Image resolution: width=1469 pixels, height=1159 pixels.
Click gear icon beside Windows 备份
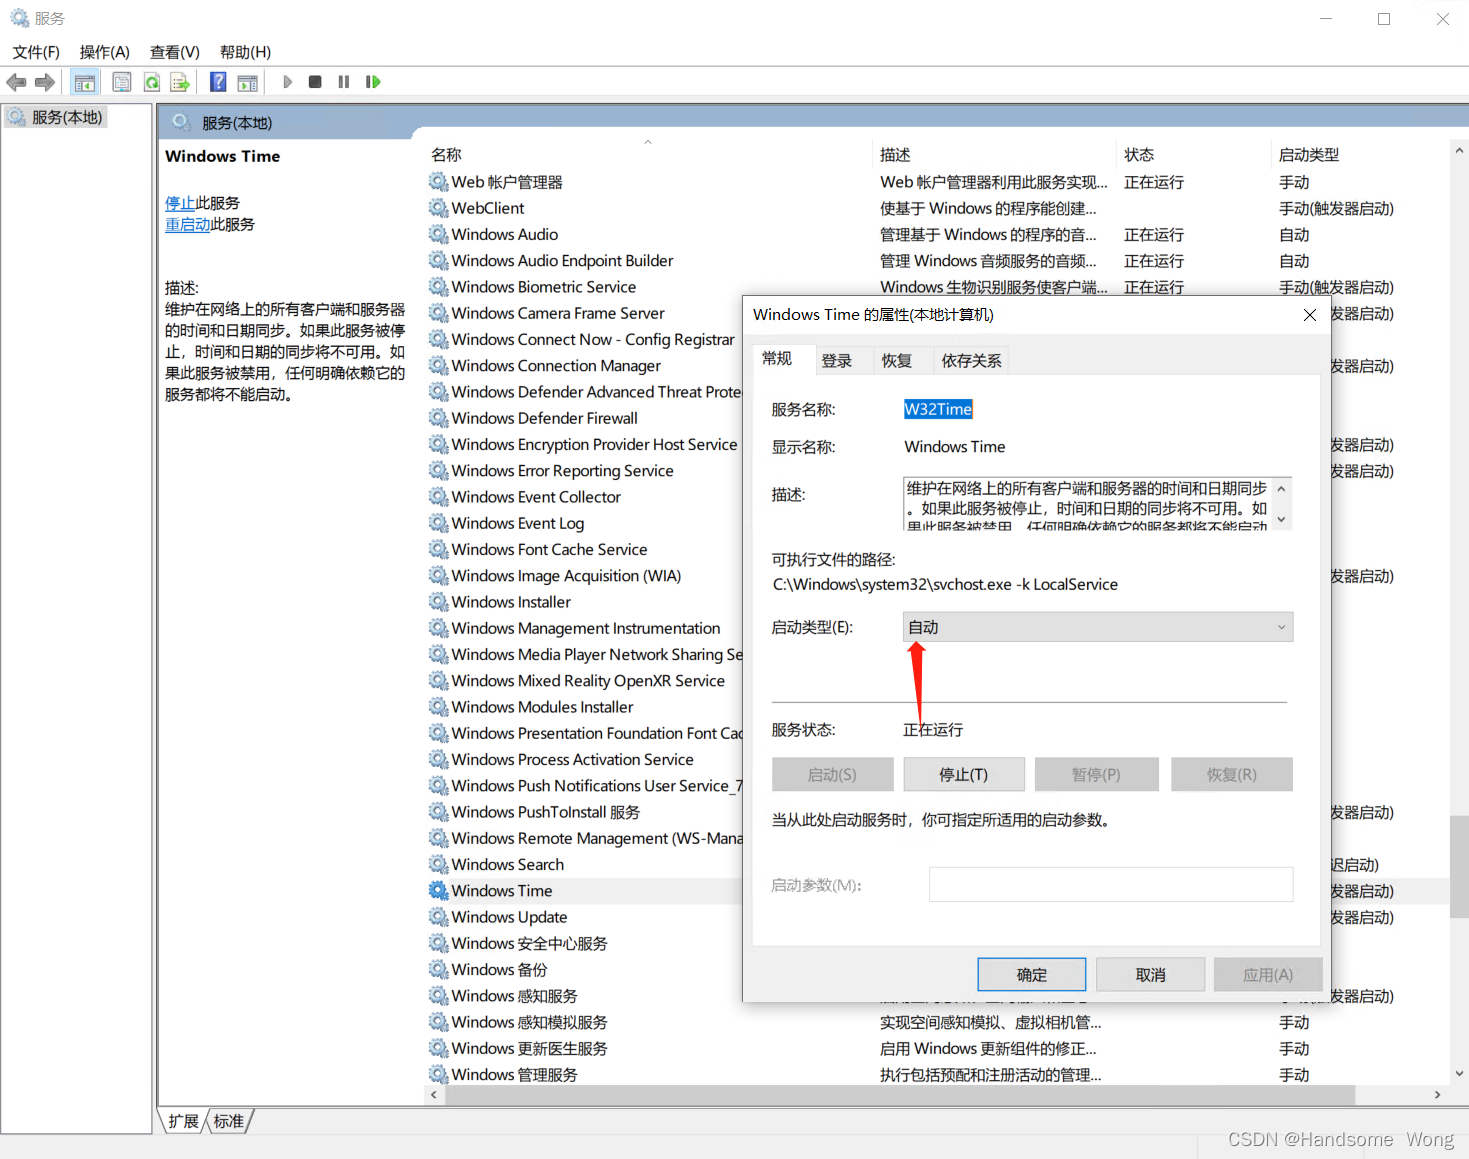438,970
